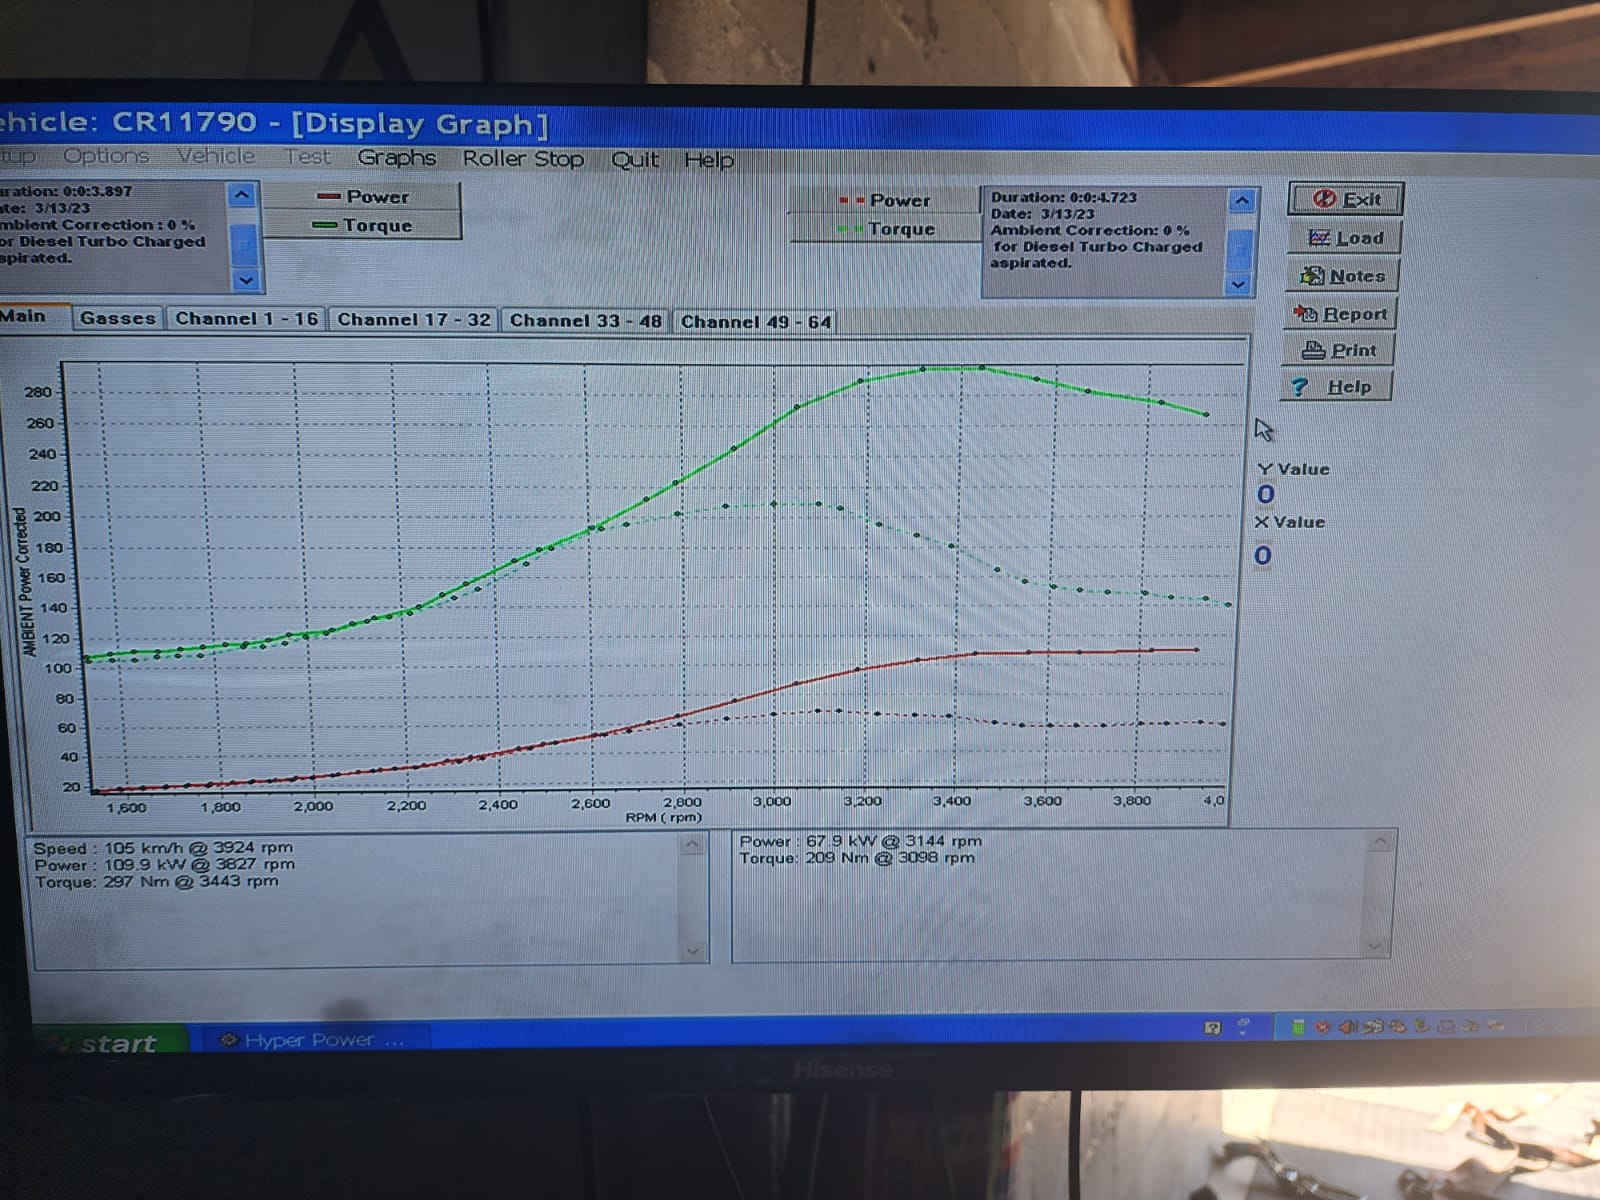Switch to the Gasses tab
Viewport: 1600px width, 1200px height.
[118, 318]
